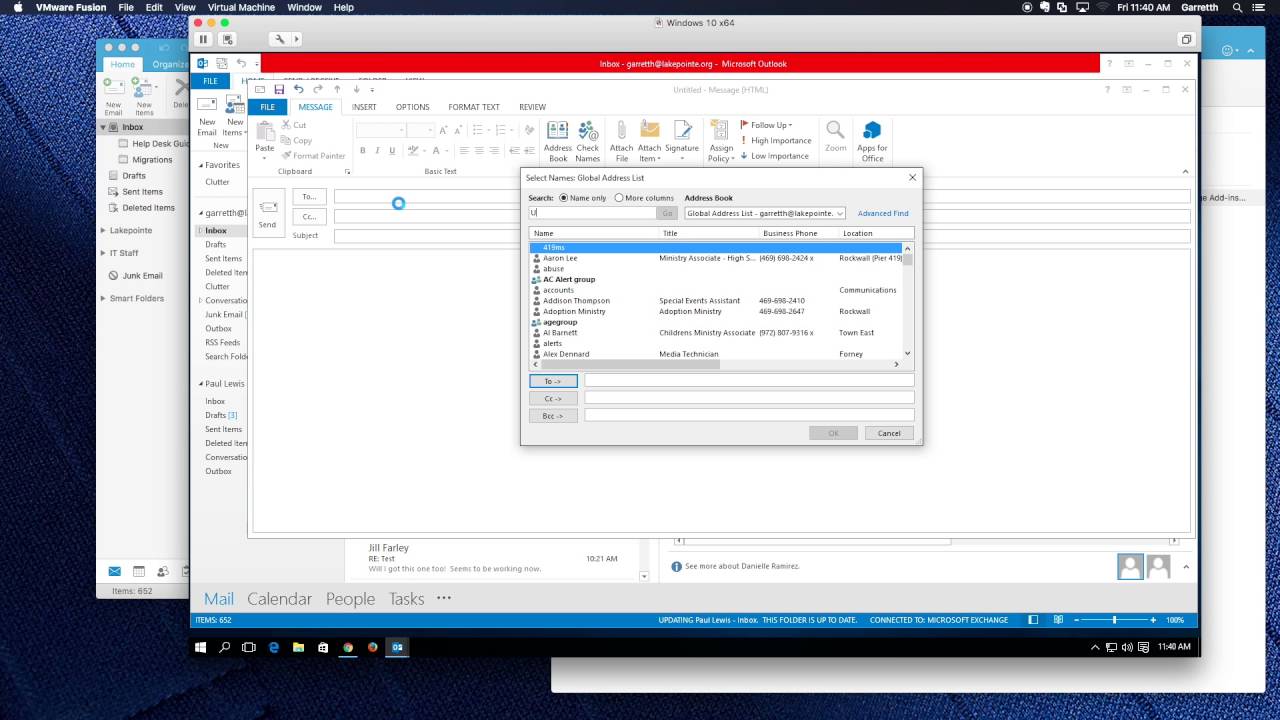
Task: Expand Smart Folders in Mac Outlook
Action: (103, 298)
